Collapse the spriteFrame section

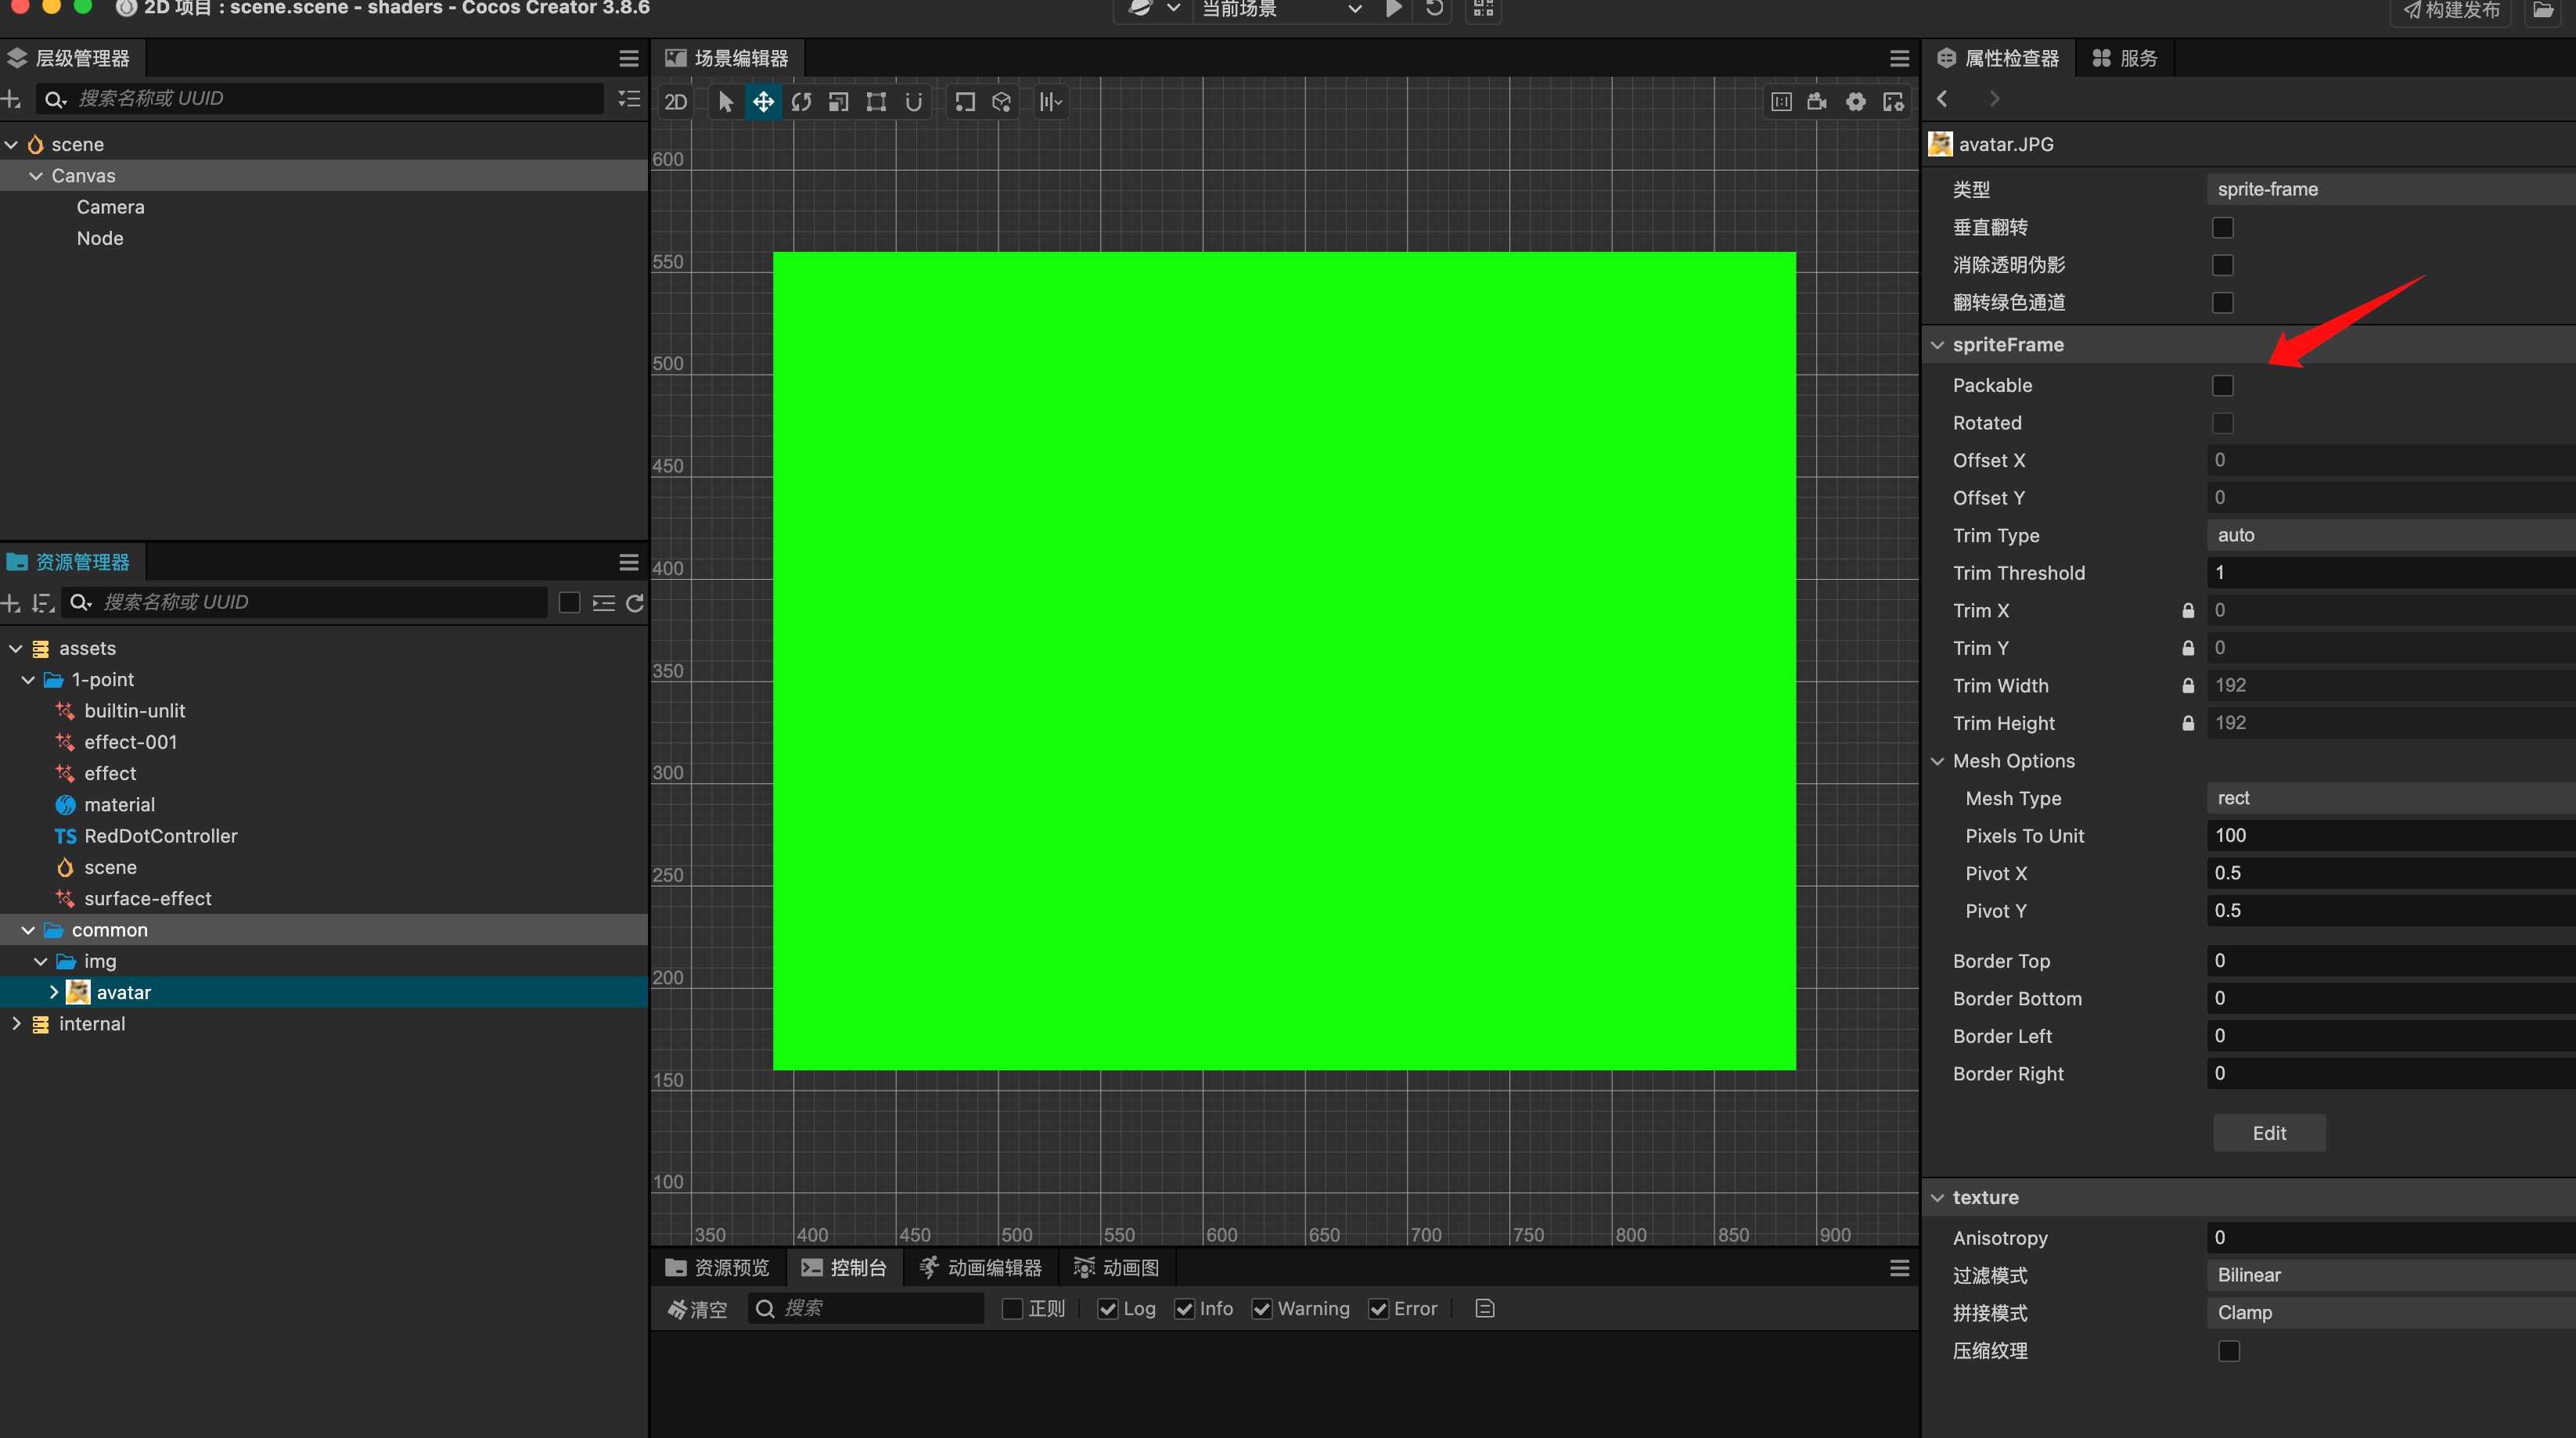pos(1938,345)
